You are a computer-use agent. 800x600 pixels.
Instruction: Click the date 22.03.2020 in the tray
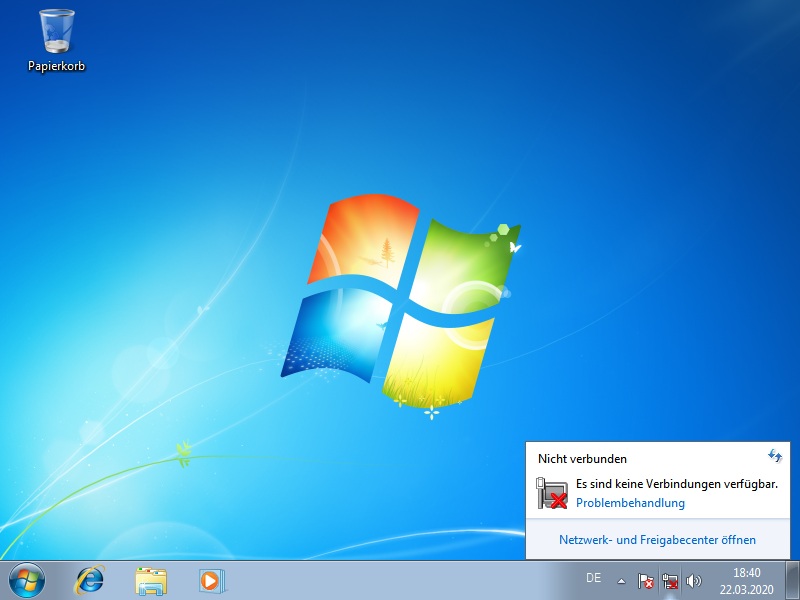[746, 590]
